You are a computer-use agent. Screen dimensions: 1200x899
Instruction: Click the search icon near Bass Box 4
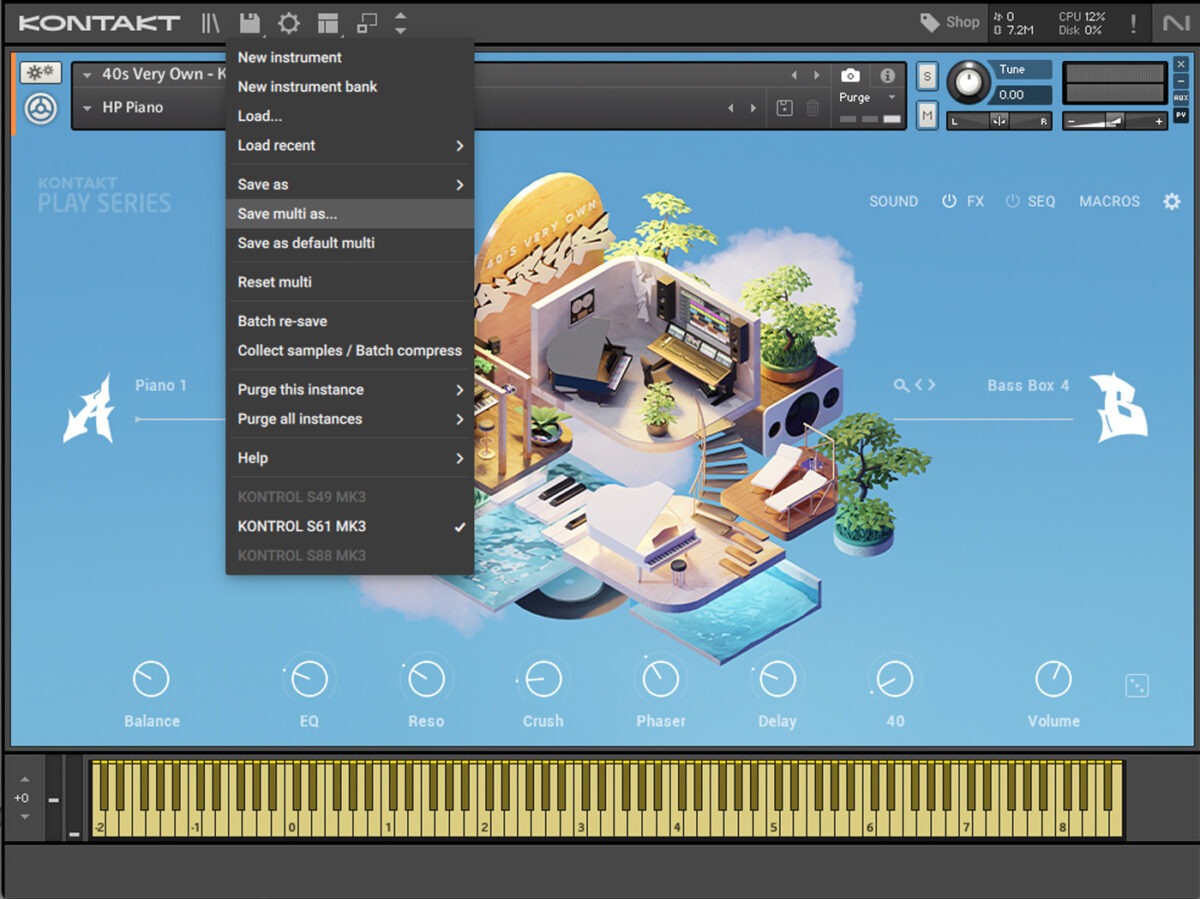tap(901, 385)
